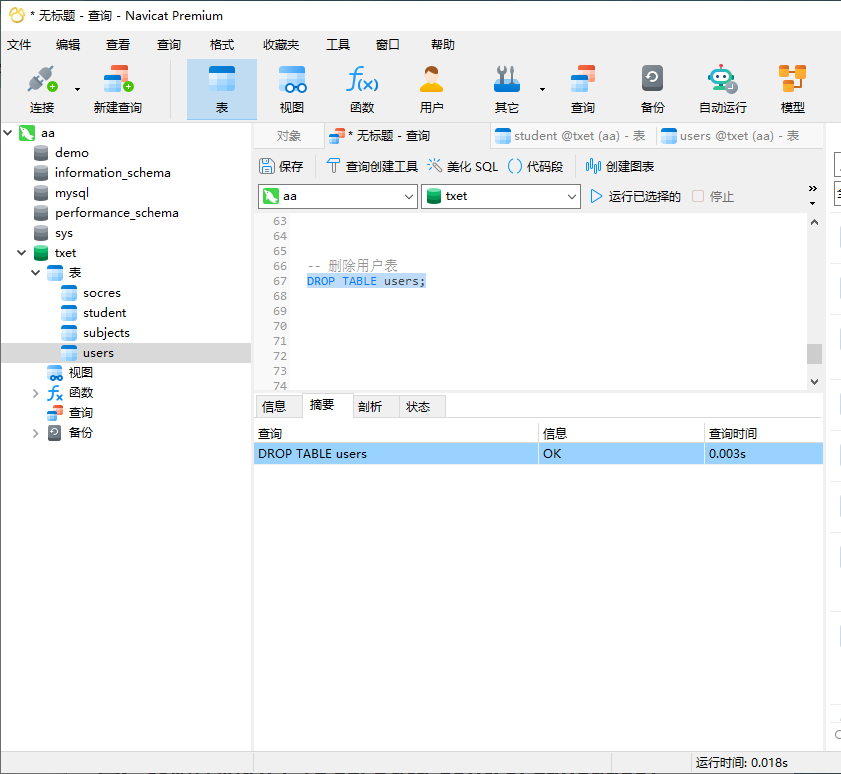Open the 查询 menu
The image size is (841, 774).
169,45
